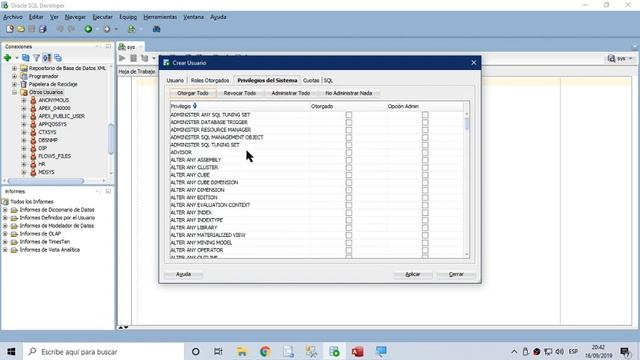Click the Otorgar Todo button
Image resolution: width=640 pixels, height=360 pixels.
[193, 93]
